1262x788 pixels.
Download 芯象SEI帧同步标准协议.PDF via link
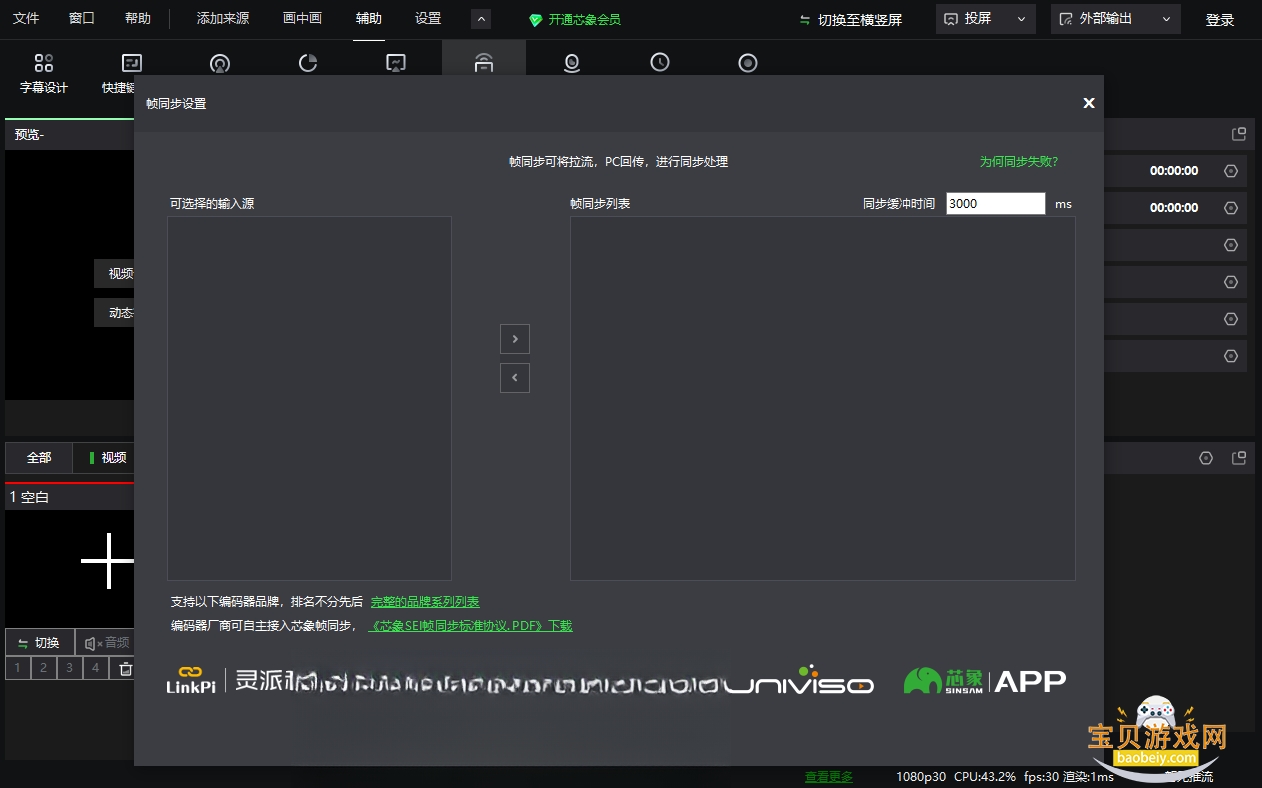(x=470, y=626)
